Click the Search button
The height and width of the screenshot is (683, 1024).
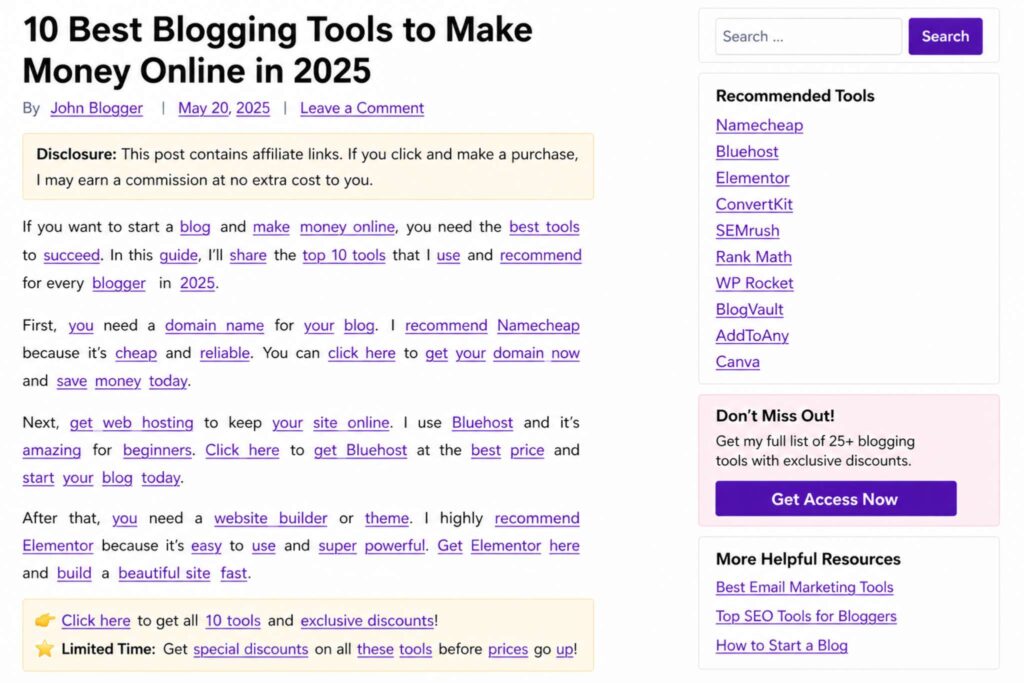pos(944,36)
